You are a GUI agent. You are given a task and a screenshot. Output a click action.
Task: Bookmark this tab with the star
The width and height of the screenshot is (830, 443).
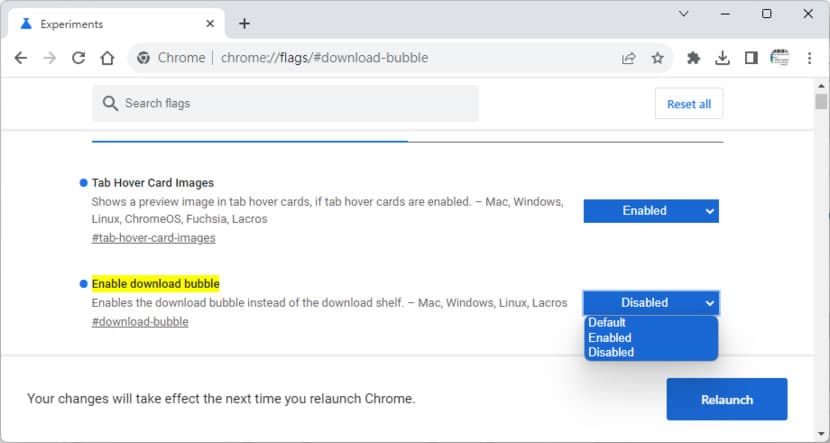tap(657, 58)
